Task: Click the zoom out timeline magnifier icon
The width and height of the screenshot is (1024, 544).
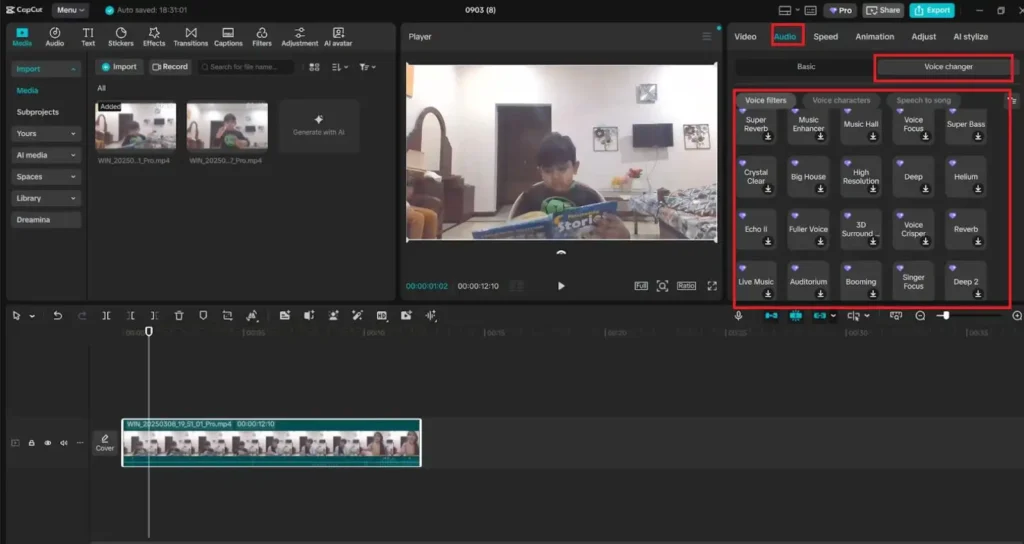Action: pyautogui.click(x=920, y=315)
